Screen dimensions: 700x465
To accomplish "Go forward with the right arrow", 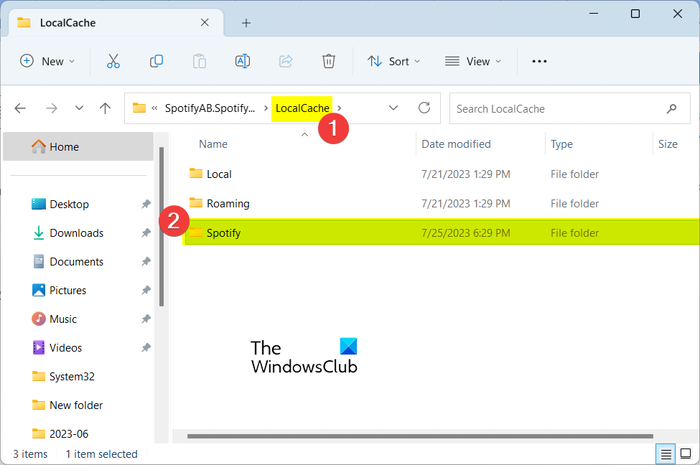I will (52, 108).
